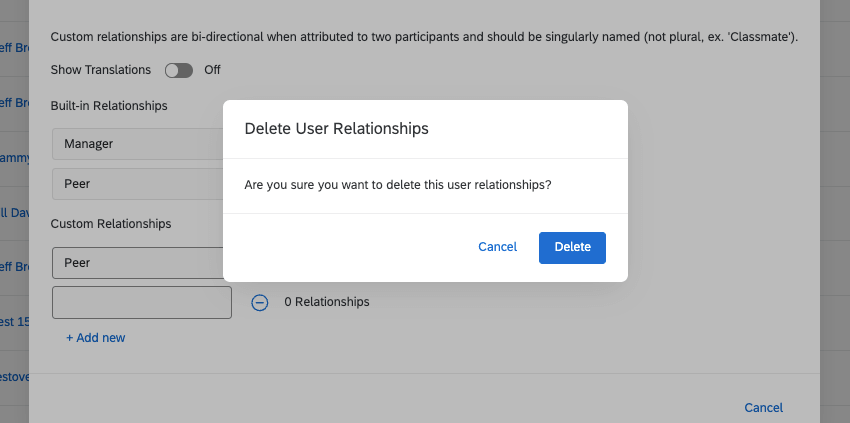Click the Peer field under Custom Relationships
The image size is (850, 423).
coord(137,263)
